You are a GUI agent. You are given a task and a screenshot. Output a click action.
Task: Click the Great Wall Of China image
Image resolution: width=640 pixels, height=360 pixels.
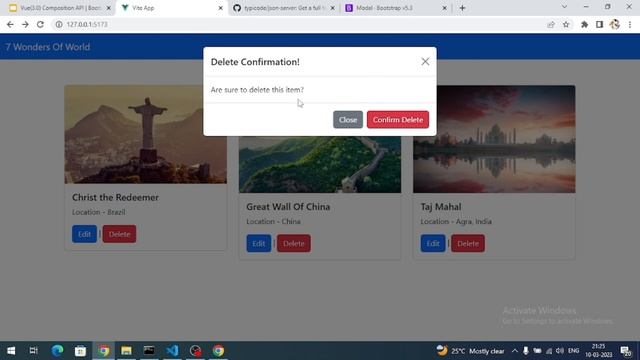coord(320,164)
